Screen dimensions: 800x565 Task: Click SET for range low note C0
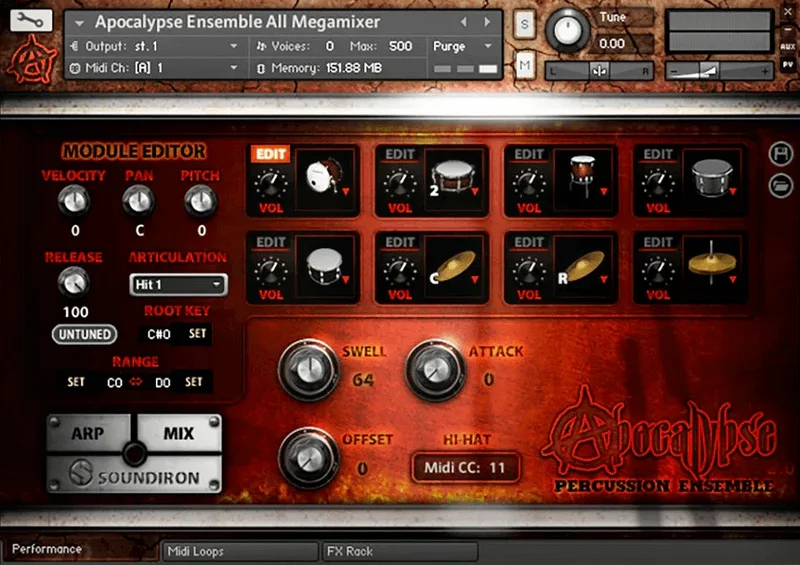click(76, 382)
